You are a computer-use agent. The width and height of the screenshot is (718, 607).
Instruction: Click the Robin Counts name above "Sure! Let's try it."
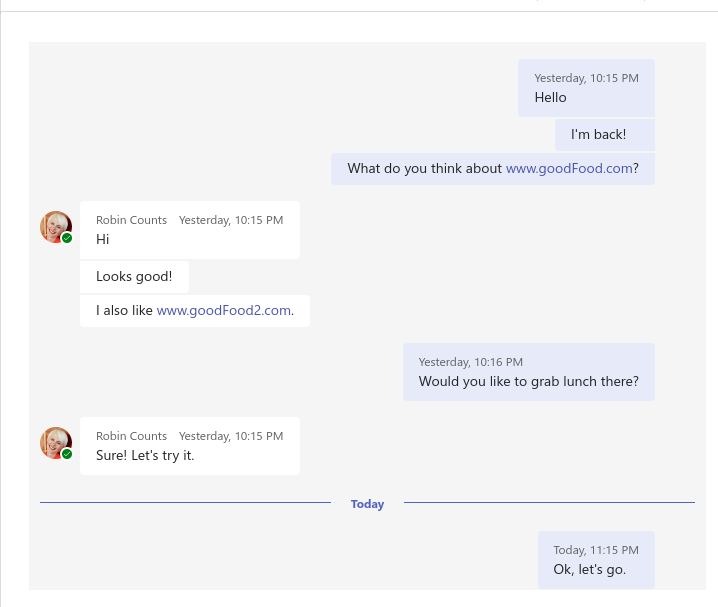131,436
